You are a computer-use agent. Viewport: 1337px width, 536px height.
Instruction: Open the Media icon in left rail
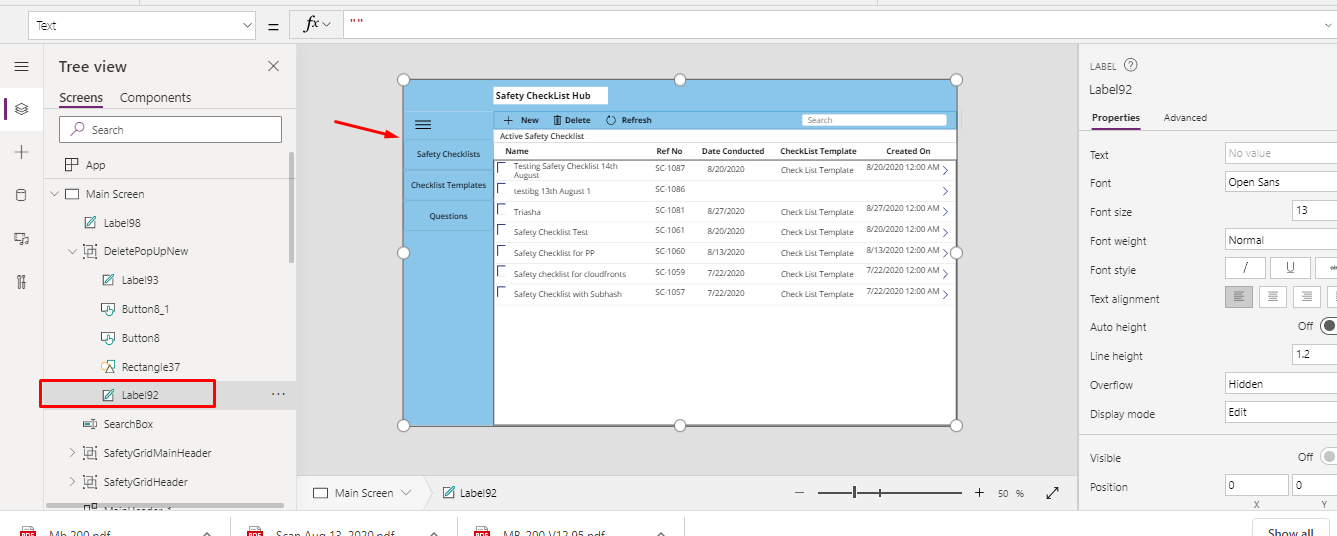21,238
